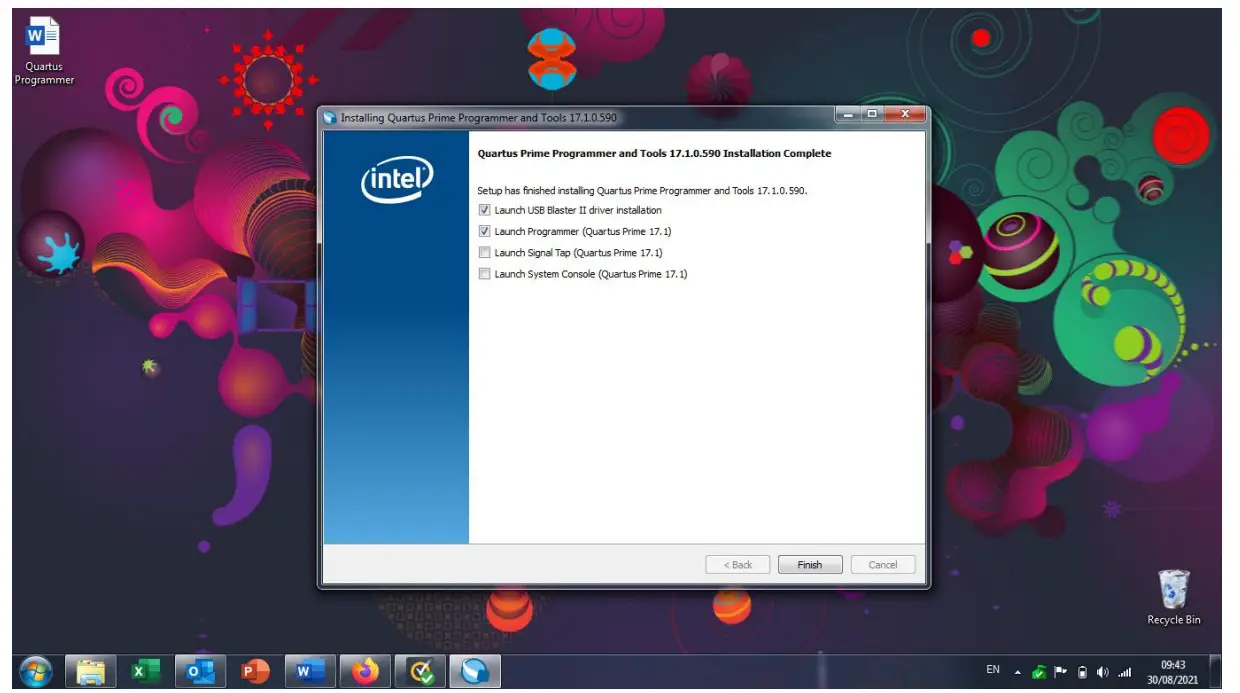Screen dimensions: 1240x693
Task: Enable Launch System Console checkbox
Action: pos(485,274)
